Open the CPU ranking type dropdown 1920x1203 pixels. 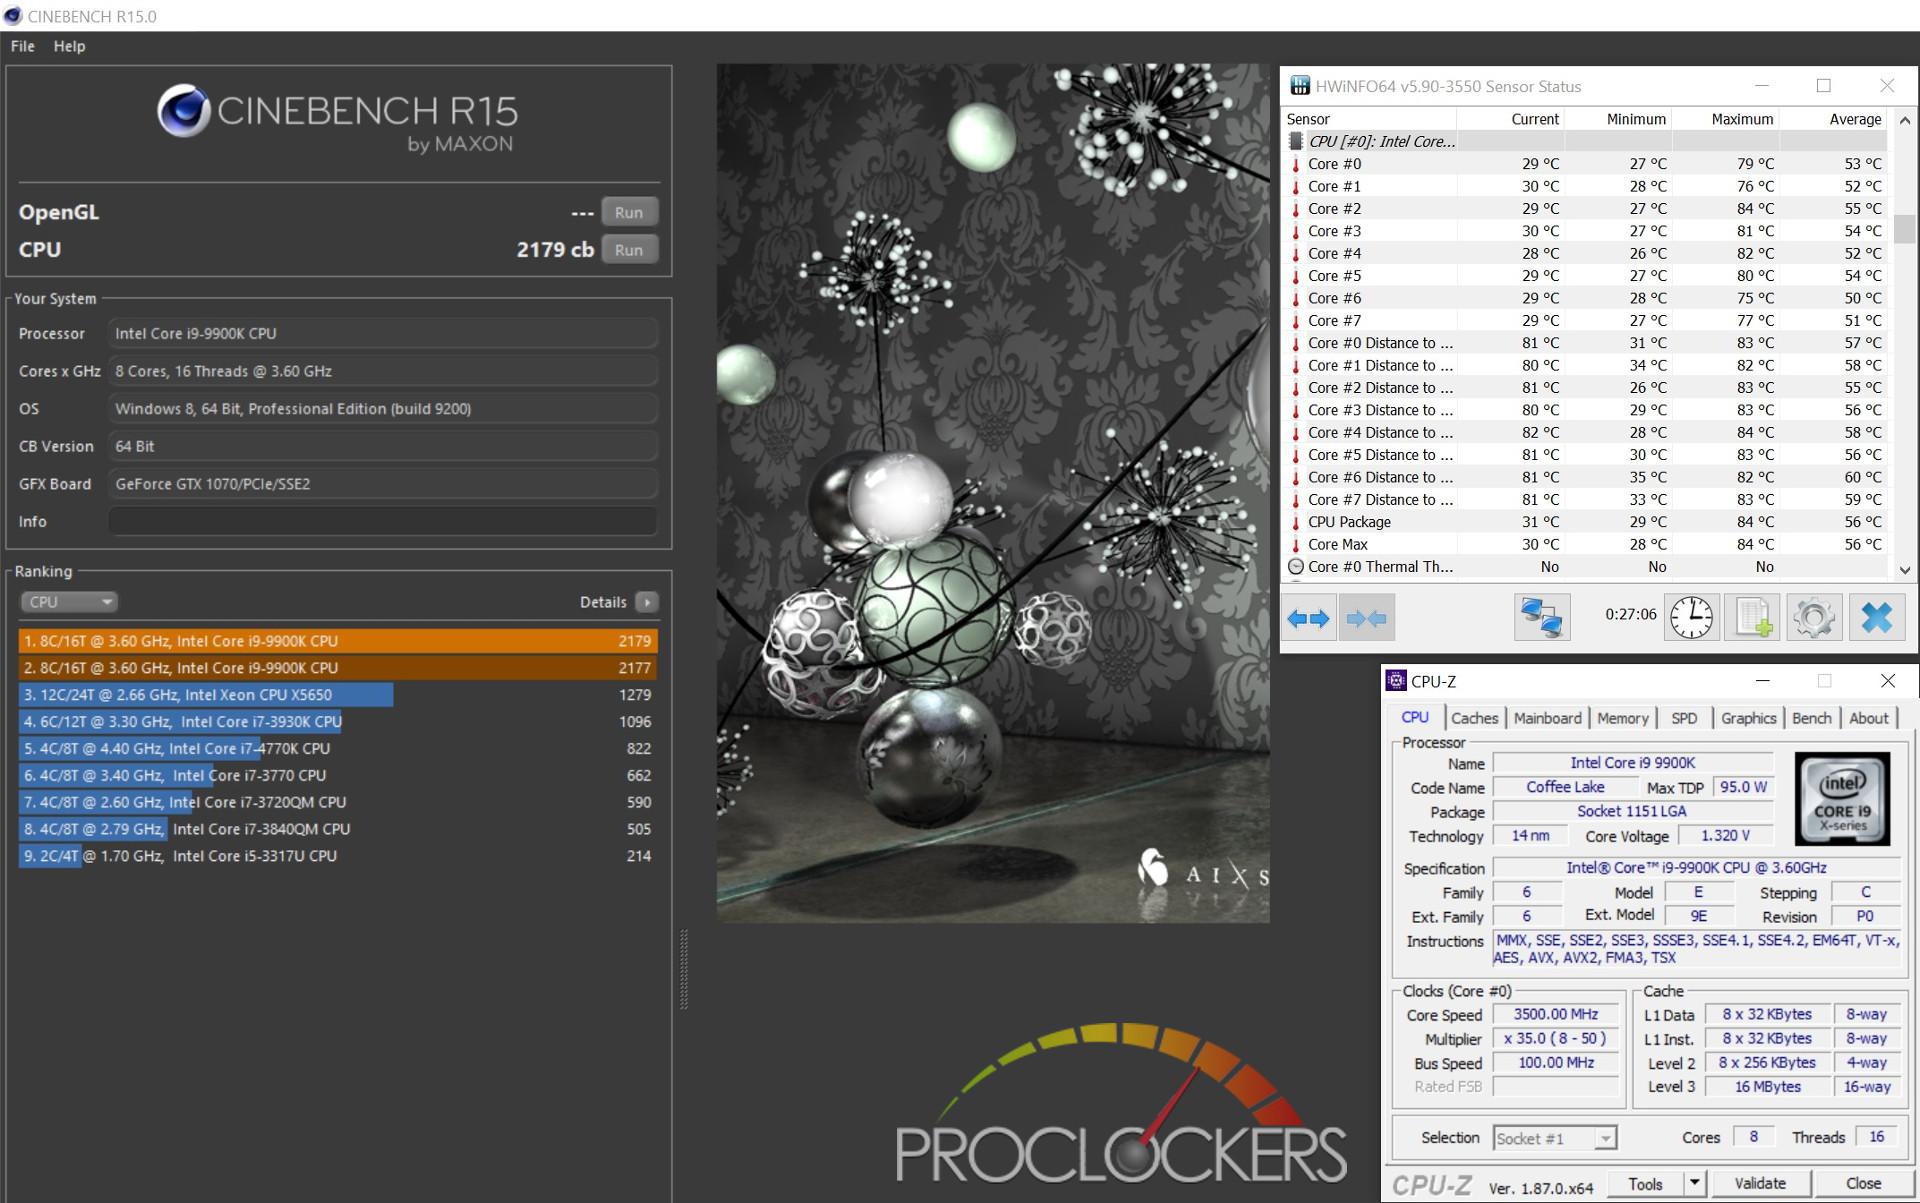pyautogui.click(x=69, y=602)
